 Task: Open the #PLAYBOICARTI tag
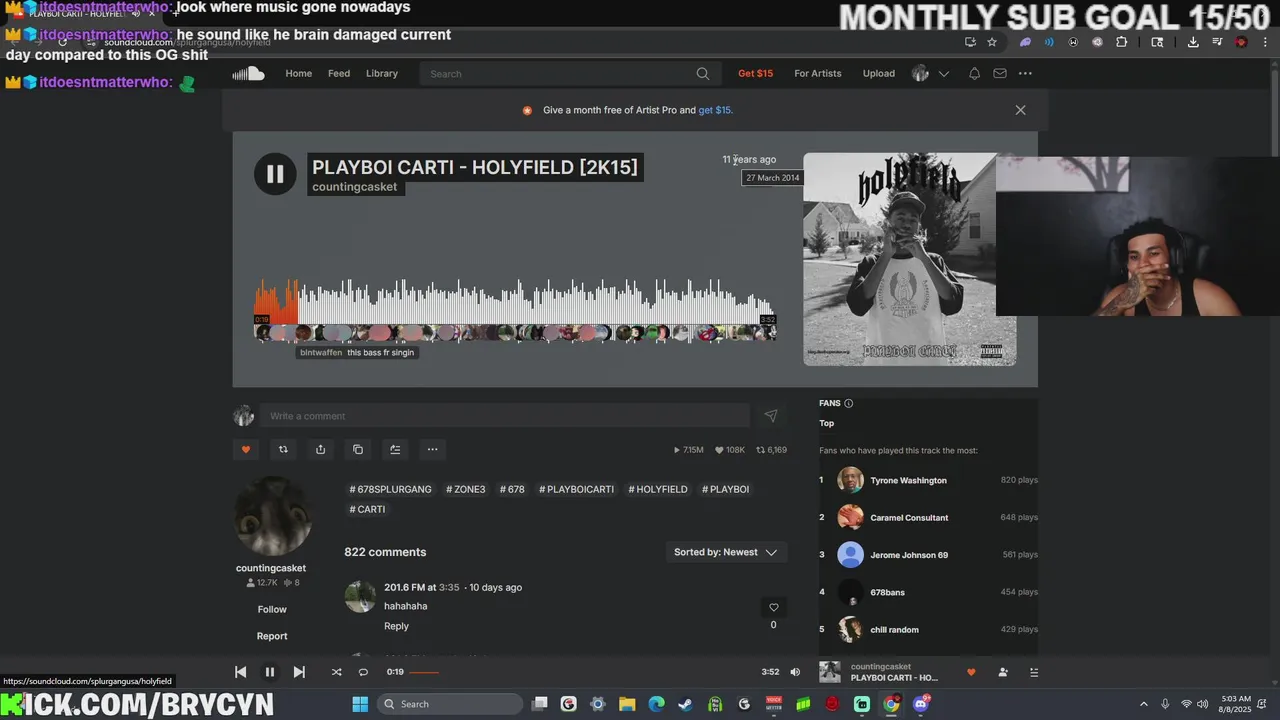576,489
